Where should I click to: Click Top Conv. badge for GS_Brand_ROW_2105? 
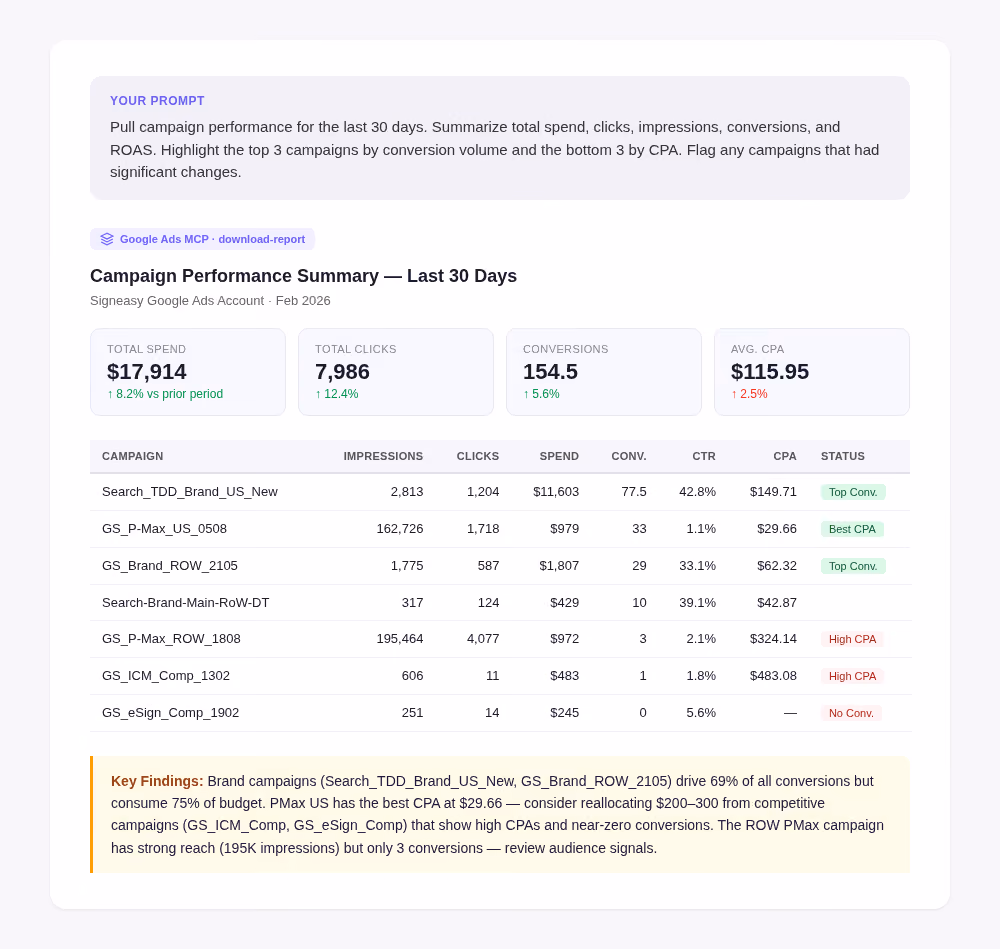click(x=853, y=566)
